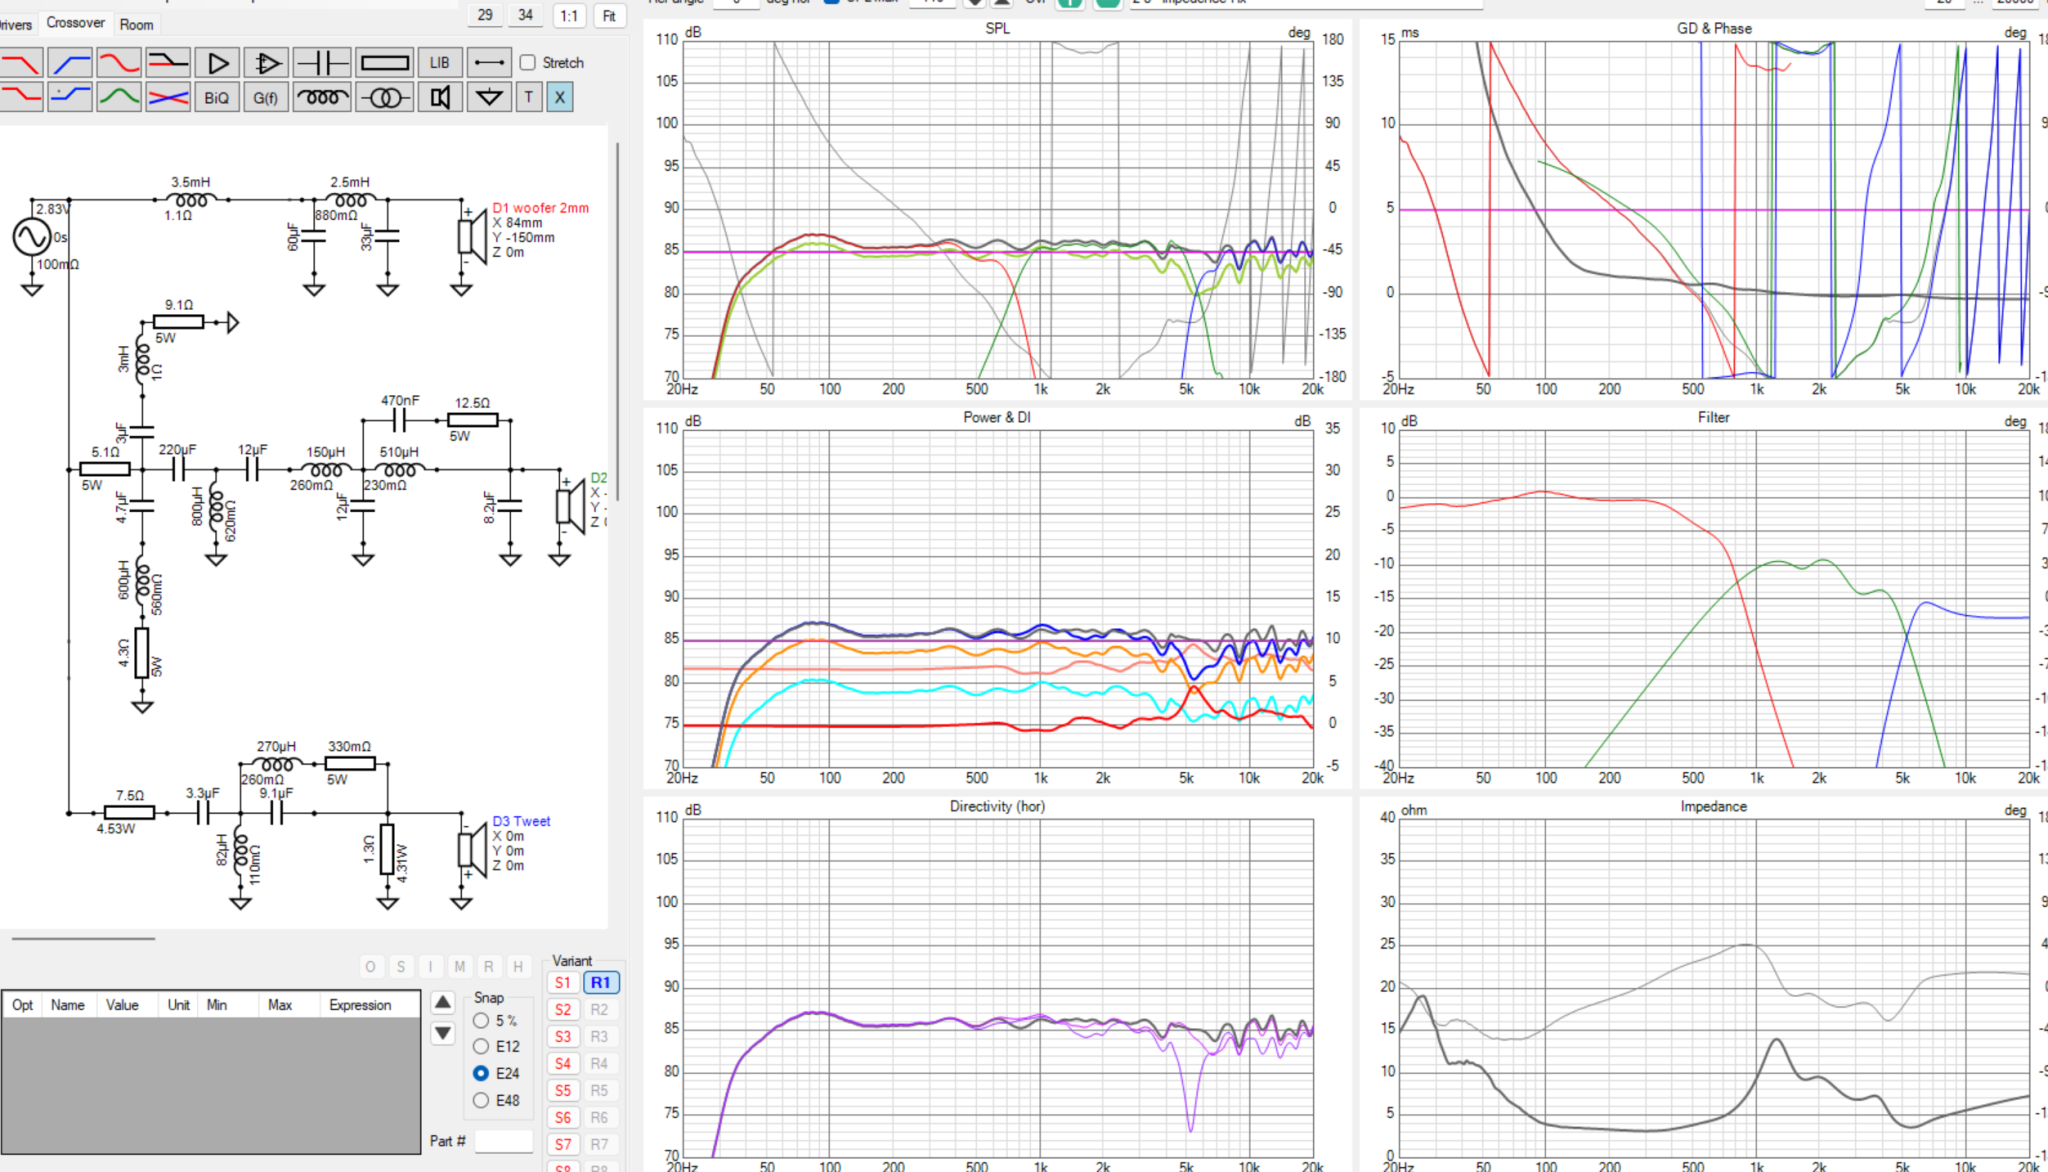Select the 3.5mH inductor in schematic
Image resolution: width=2048 pixels, height=1172 pixels.
tap(190, 199)
